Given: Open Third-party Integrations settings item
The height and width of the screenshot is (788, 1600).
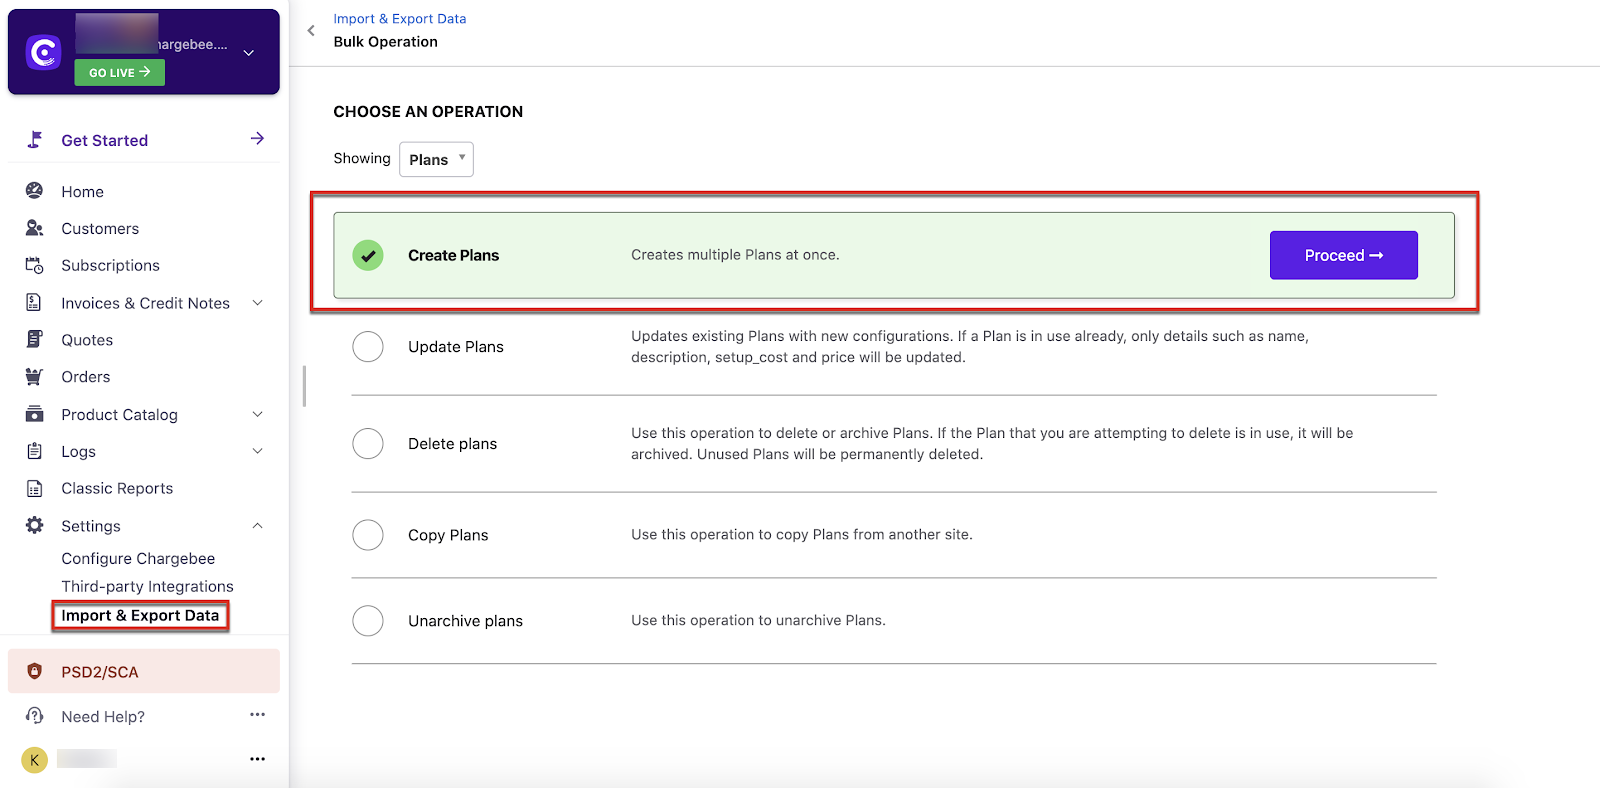Looking at the screenshot, I should pyautogui.click(x=147, y=587).
